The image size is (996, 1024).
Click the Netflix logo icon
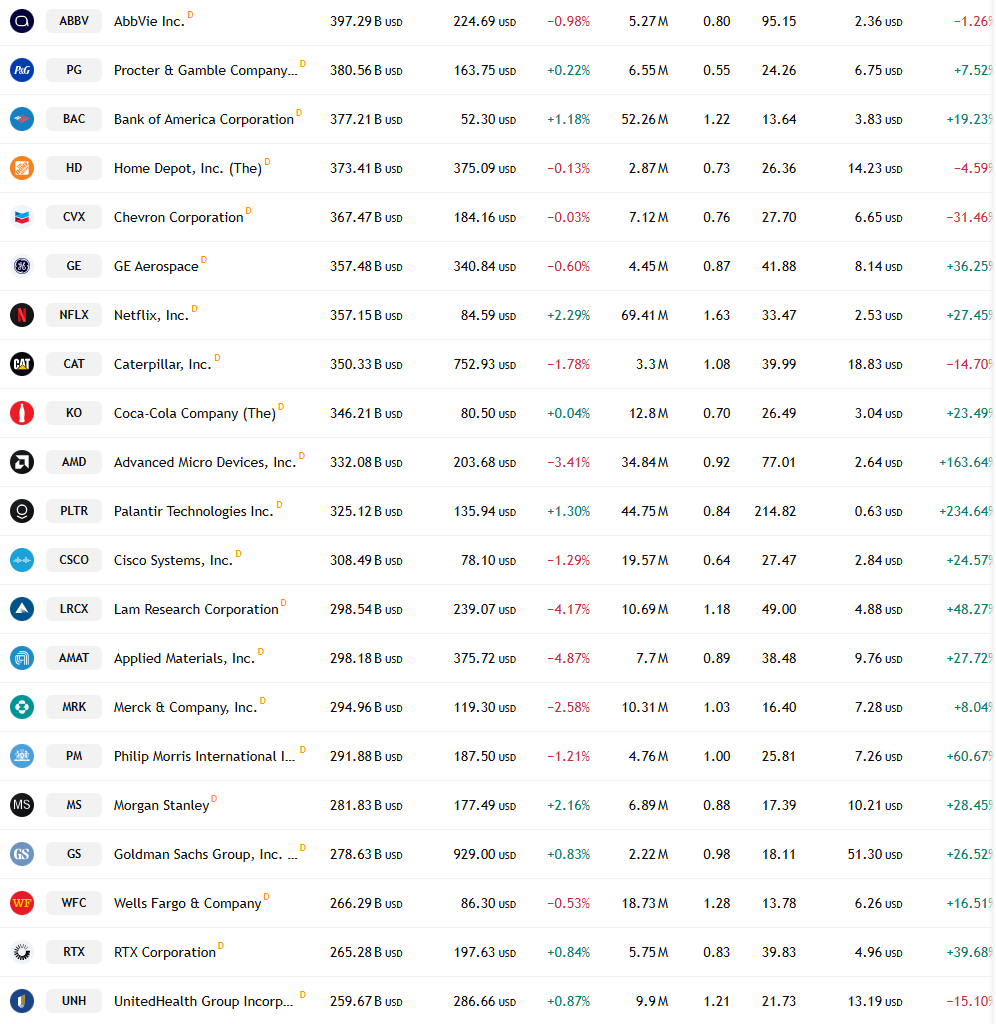coord(22,315)
